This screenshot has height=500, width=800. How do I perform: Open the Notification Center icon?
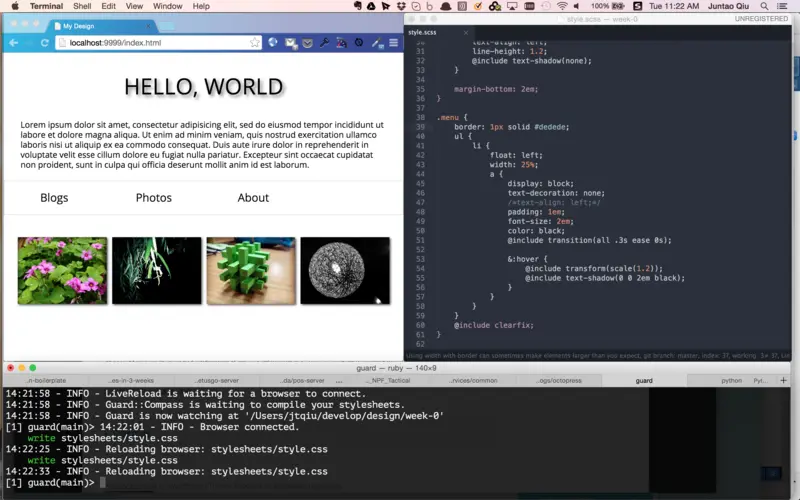(x=782, y=6)
